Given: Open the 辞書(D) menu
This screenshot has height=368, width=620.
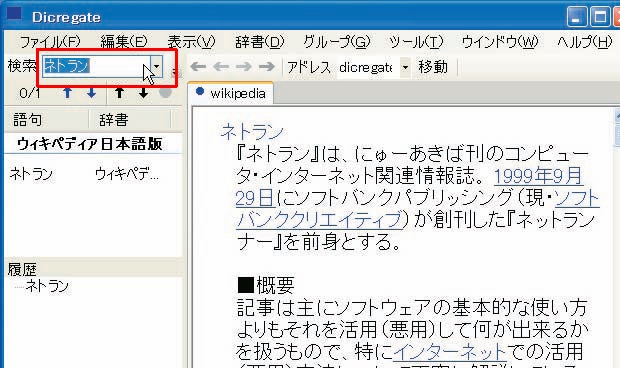Looking at the screenshot, I should coord(259,42).
